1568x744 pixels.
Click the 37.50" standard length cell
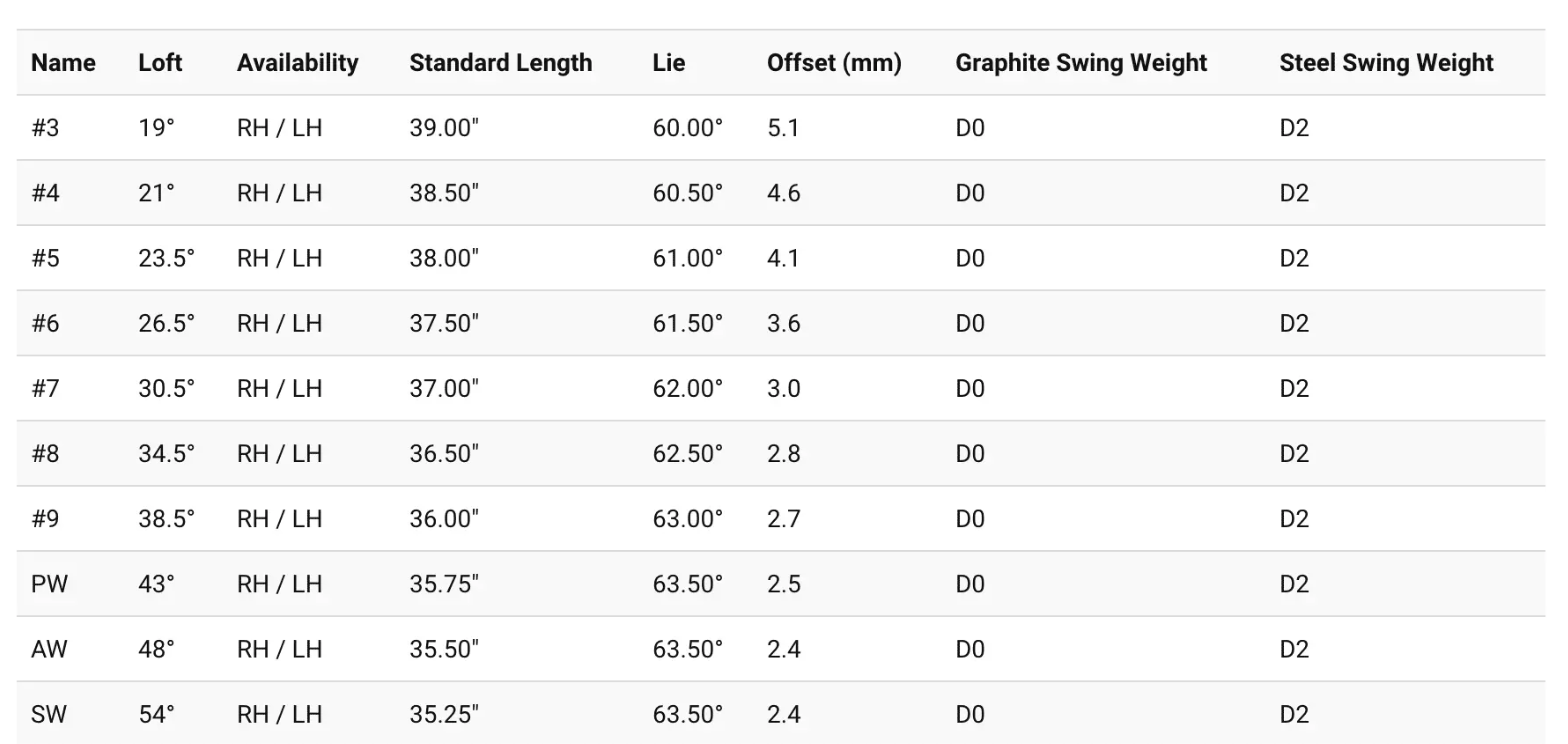[x=444, y=323]
